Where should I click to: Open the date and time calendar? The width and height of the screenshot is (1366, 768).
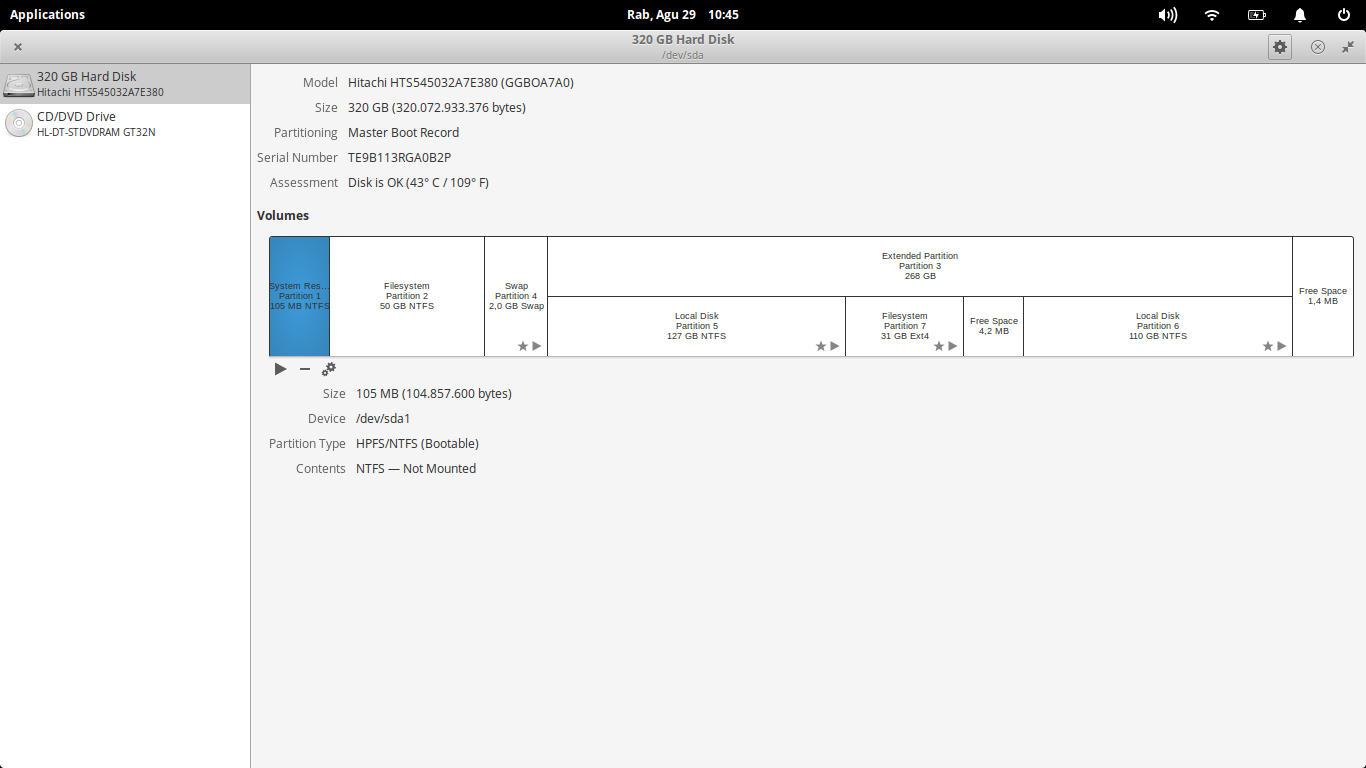pyautogui.click(x=682, y=15)
